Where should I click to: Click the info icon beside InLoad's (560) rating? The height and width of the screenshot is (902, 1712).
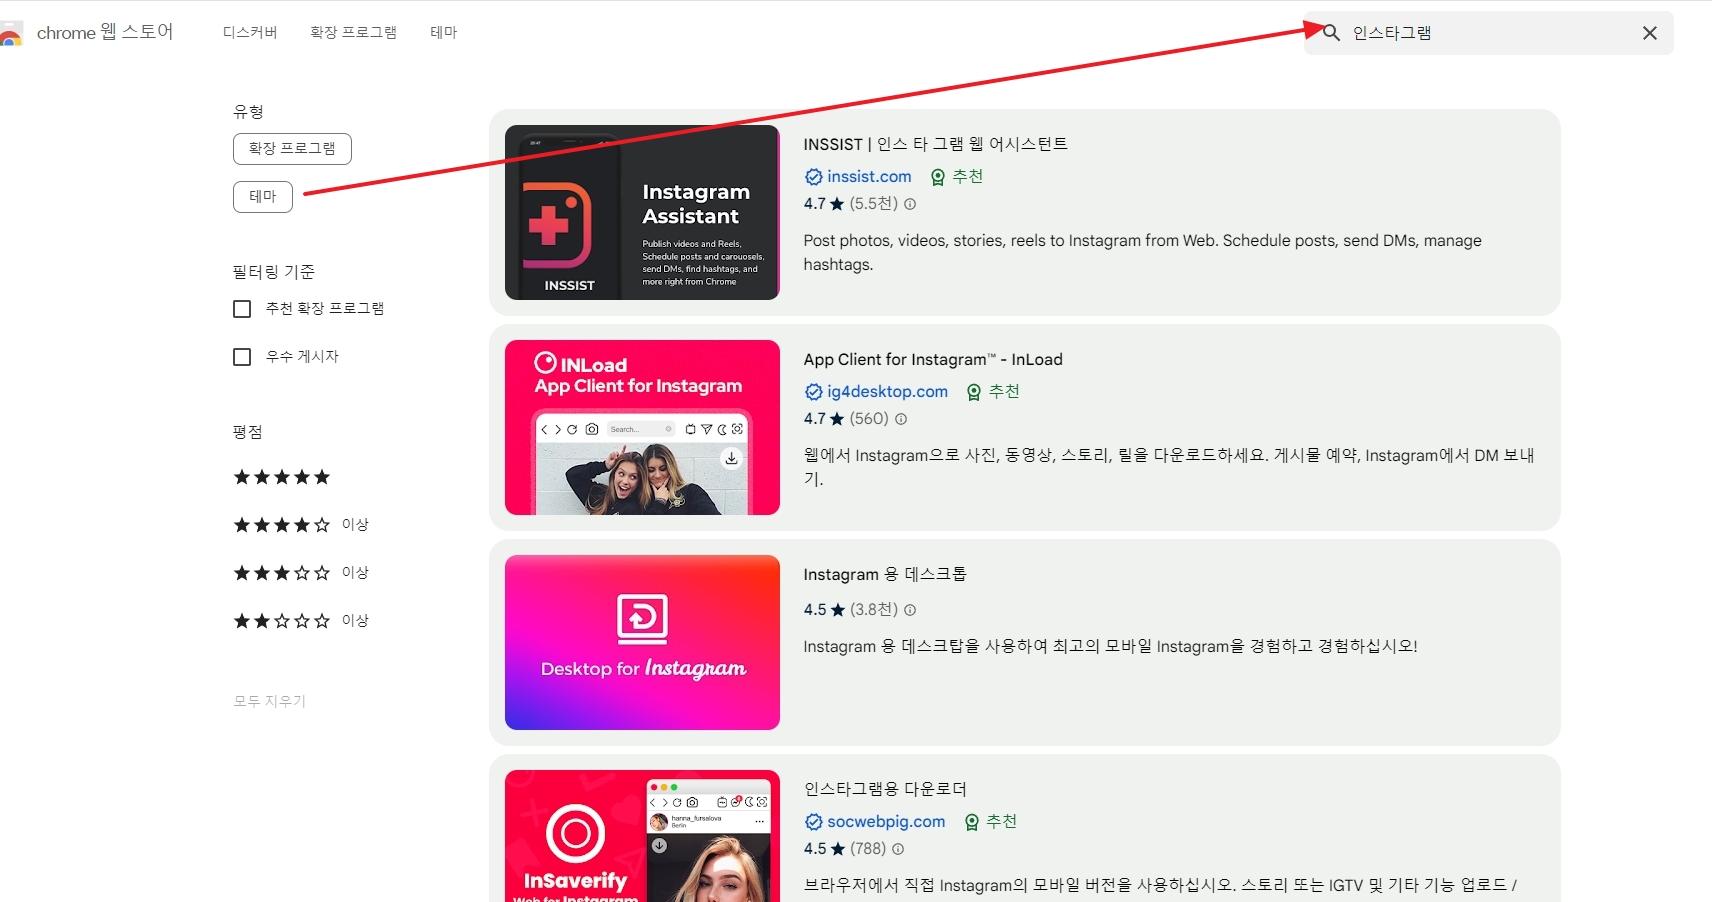(x=901, y=419)
